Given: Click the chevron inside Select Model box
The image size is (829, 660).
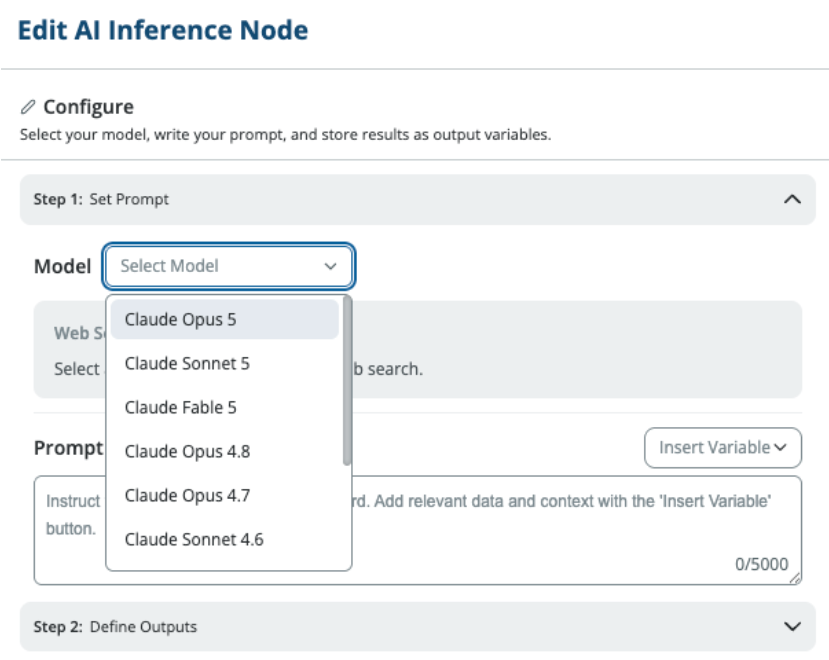Looking at the screenshot, I should coord(330,266).
